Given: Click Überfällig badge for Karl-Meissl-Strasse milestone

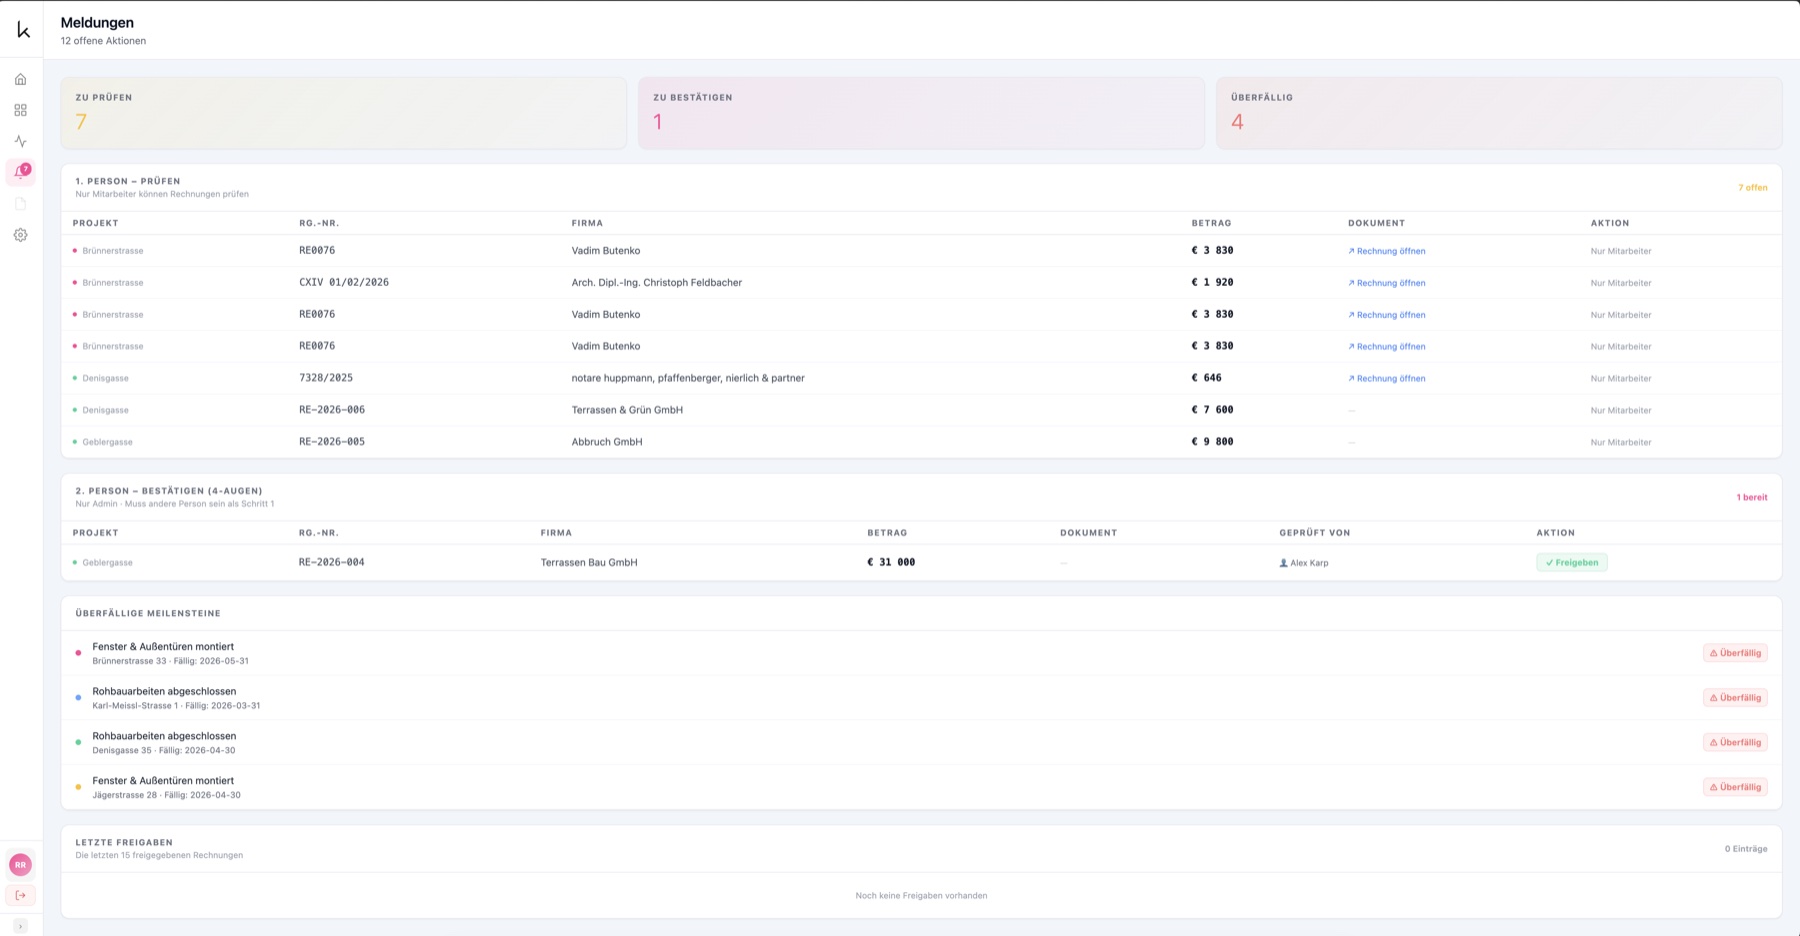Looking at the screenshot, I should [x=1735, y=698].
